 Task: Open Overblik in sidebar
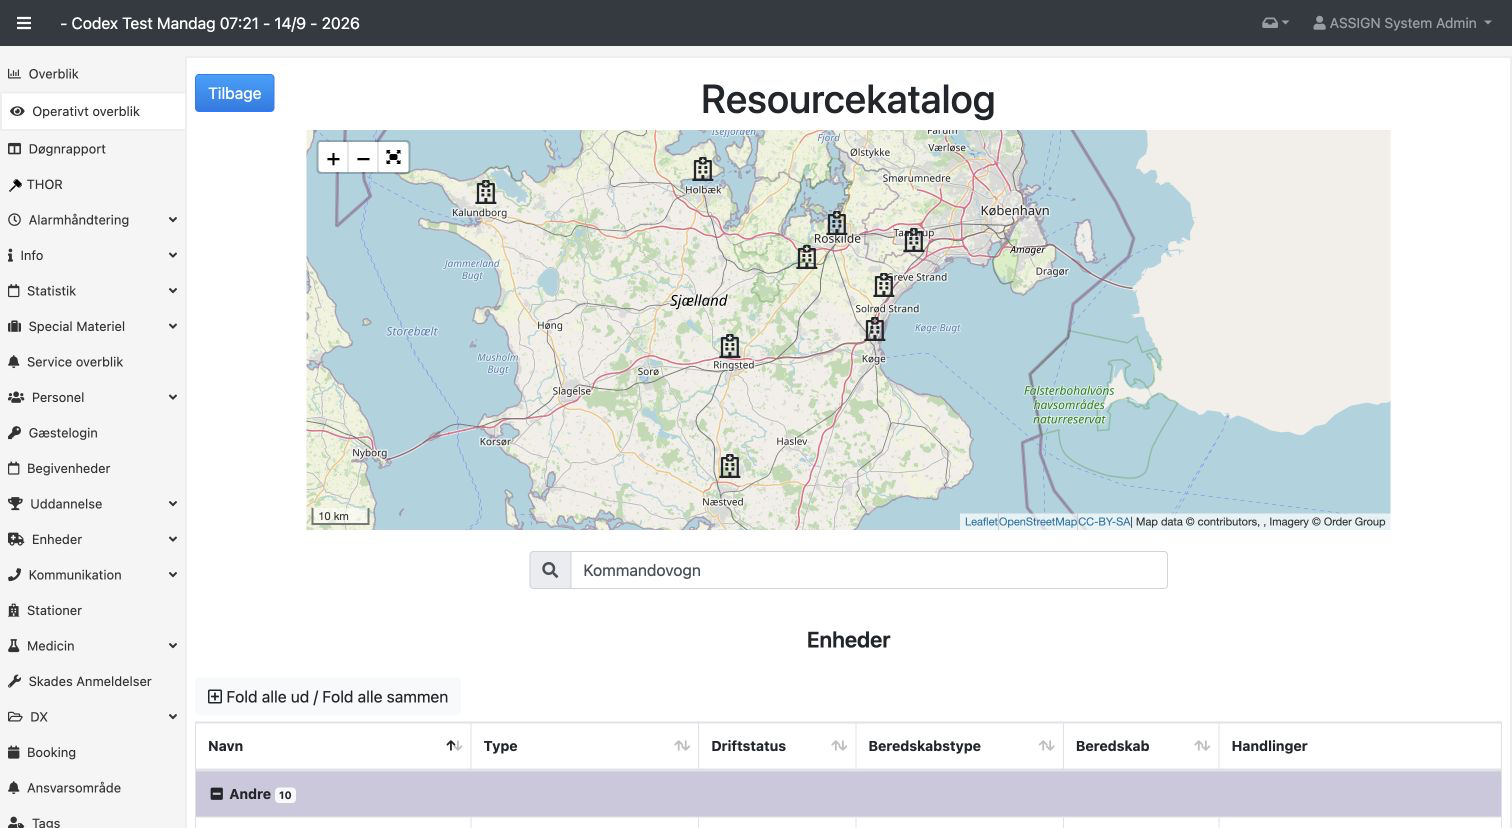93,74
